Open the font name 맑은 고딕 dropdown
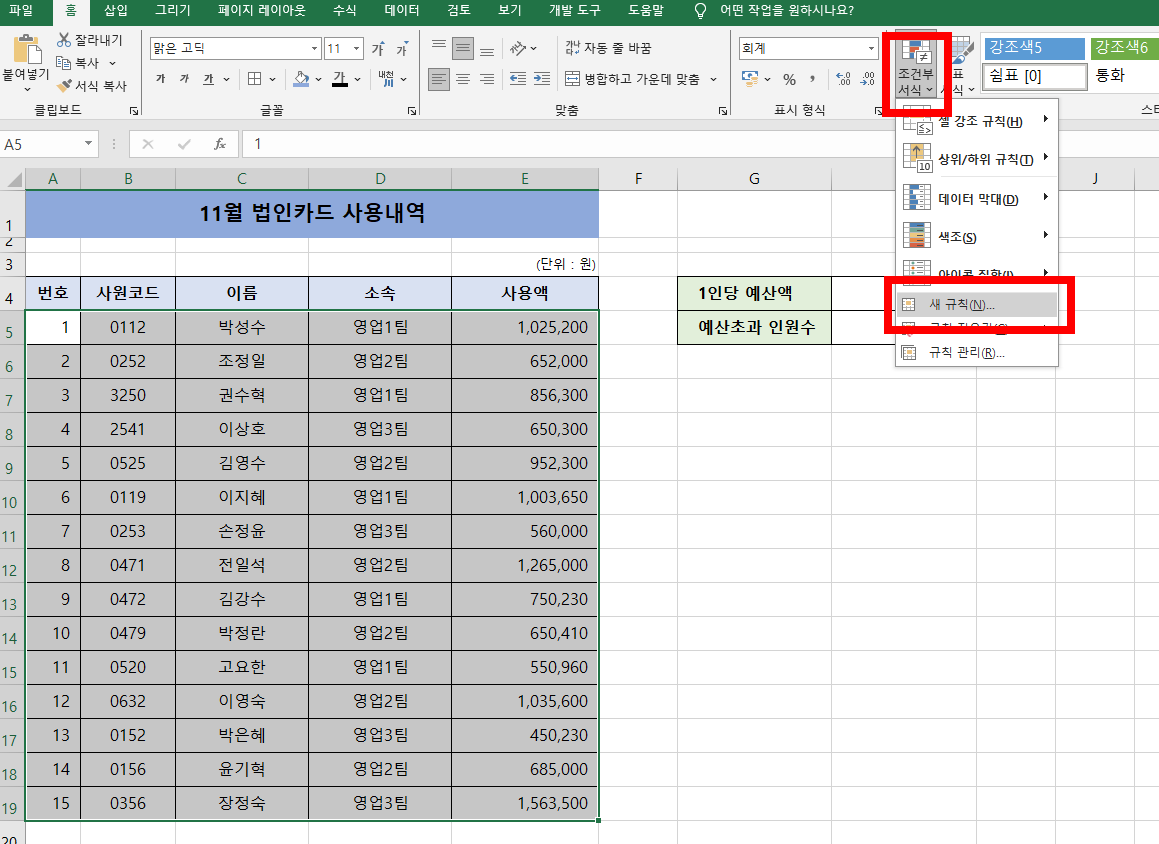Viewport: 1159px width, 844px height. [x=314, y=49]
